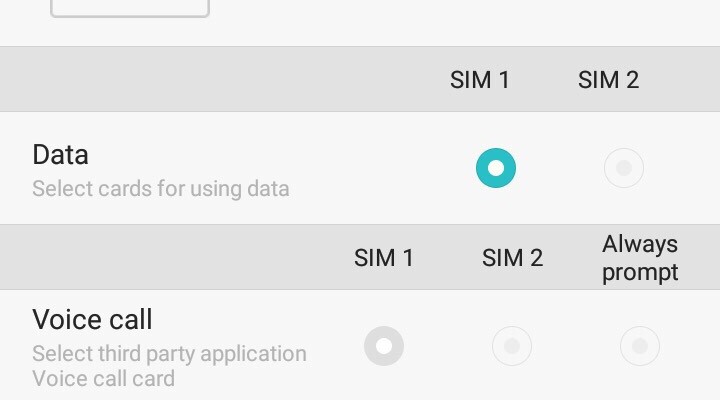This screenshot has width=720, height=400.
Task: Select SIM 2 radio button for Data
Action: coord(624,168)
